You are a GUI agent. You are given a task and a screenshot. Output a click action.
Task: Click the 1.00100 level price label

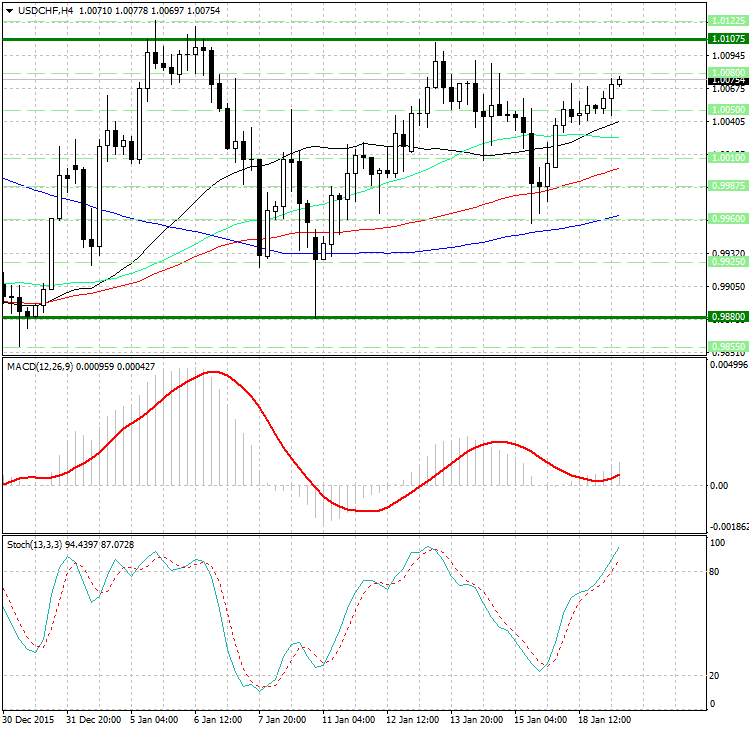726,157
